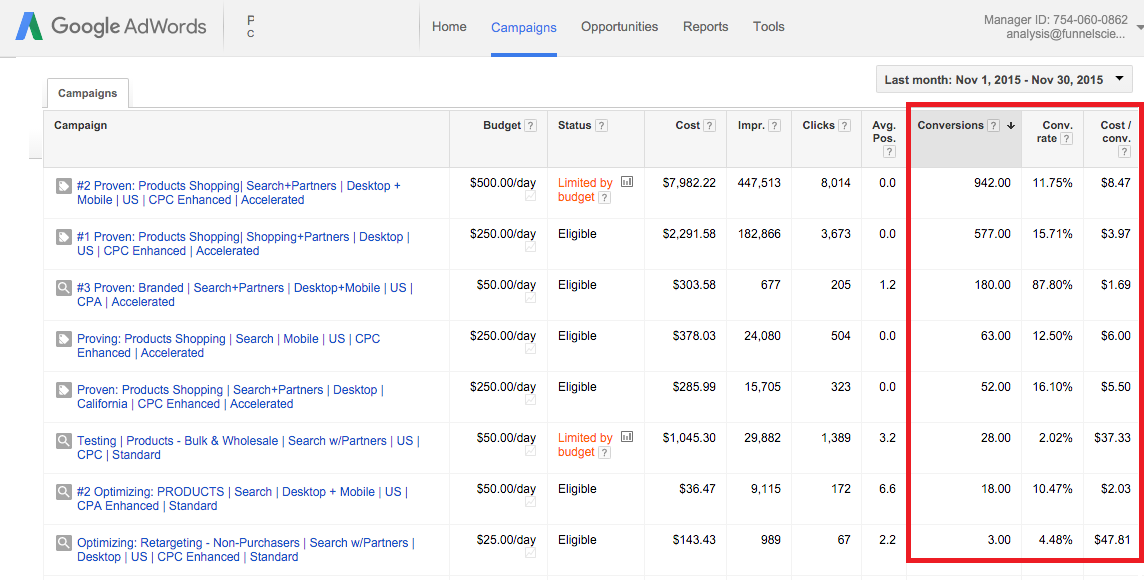The height and width of the screenshot is (582, 1144).
Task: Sort by Cost column header
Action: [687, 125]
